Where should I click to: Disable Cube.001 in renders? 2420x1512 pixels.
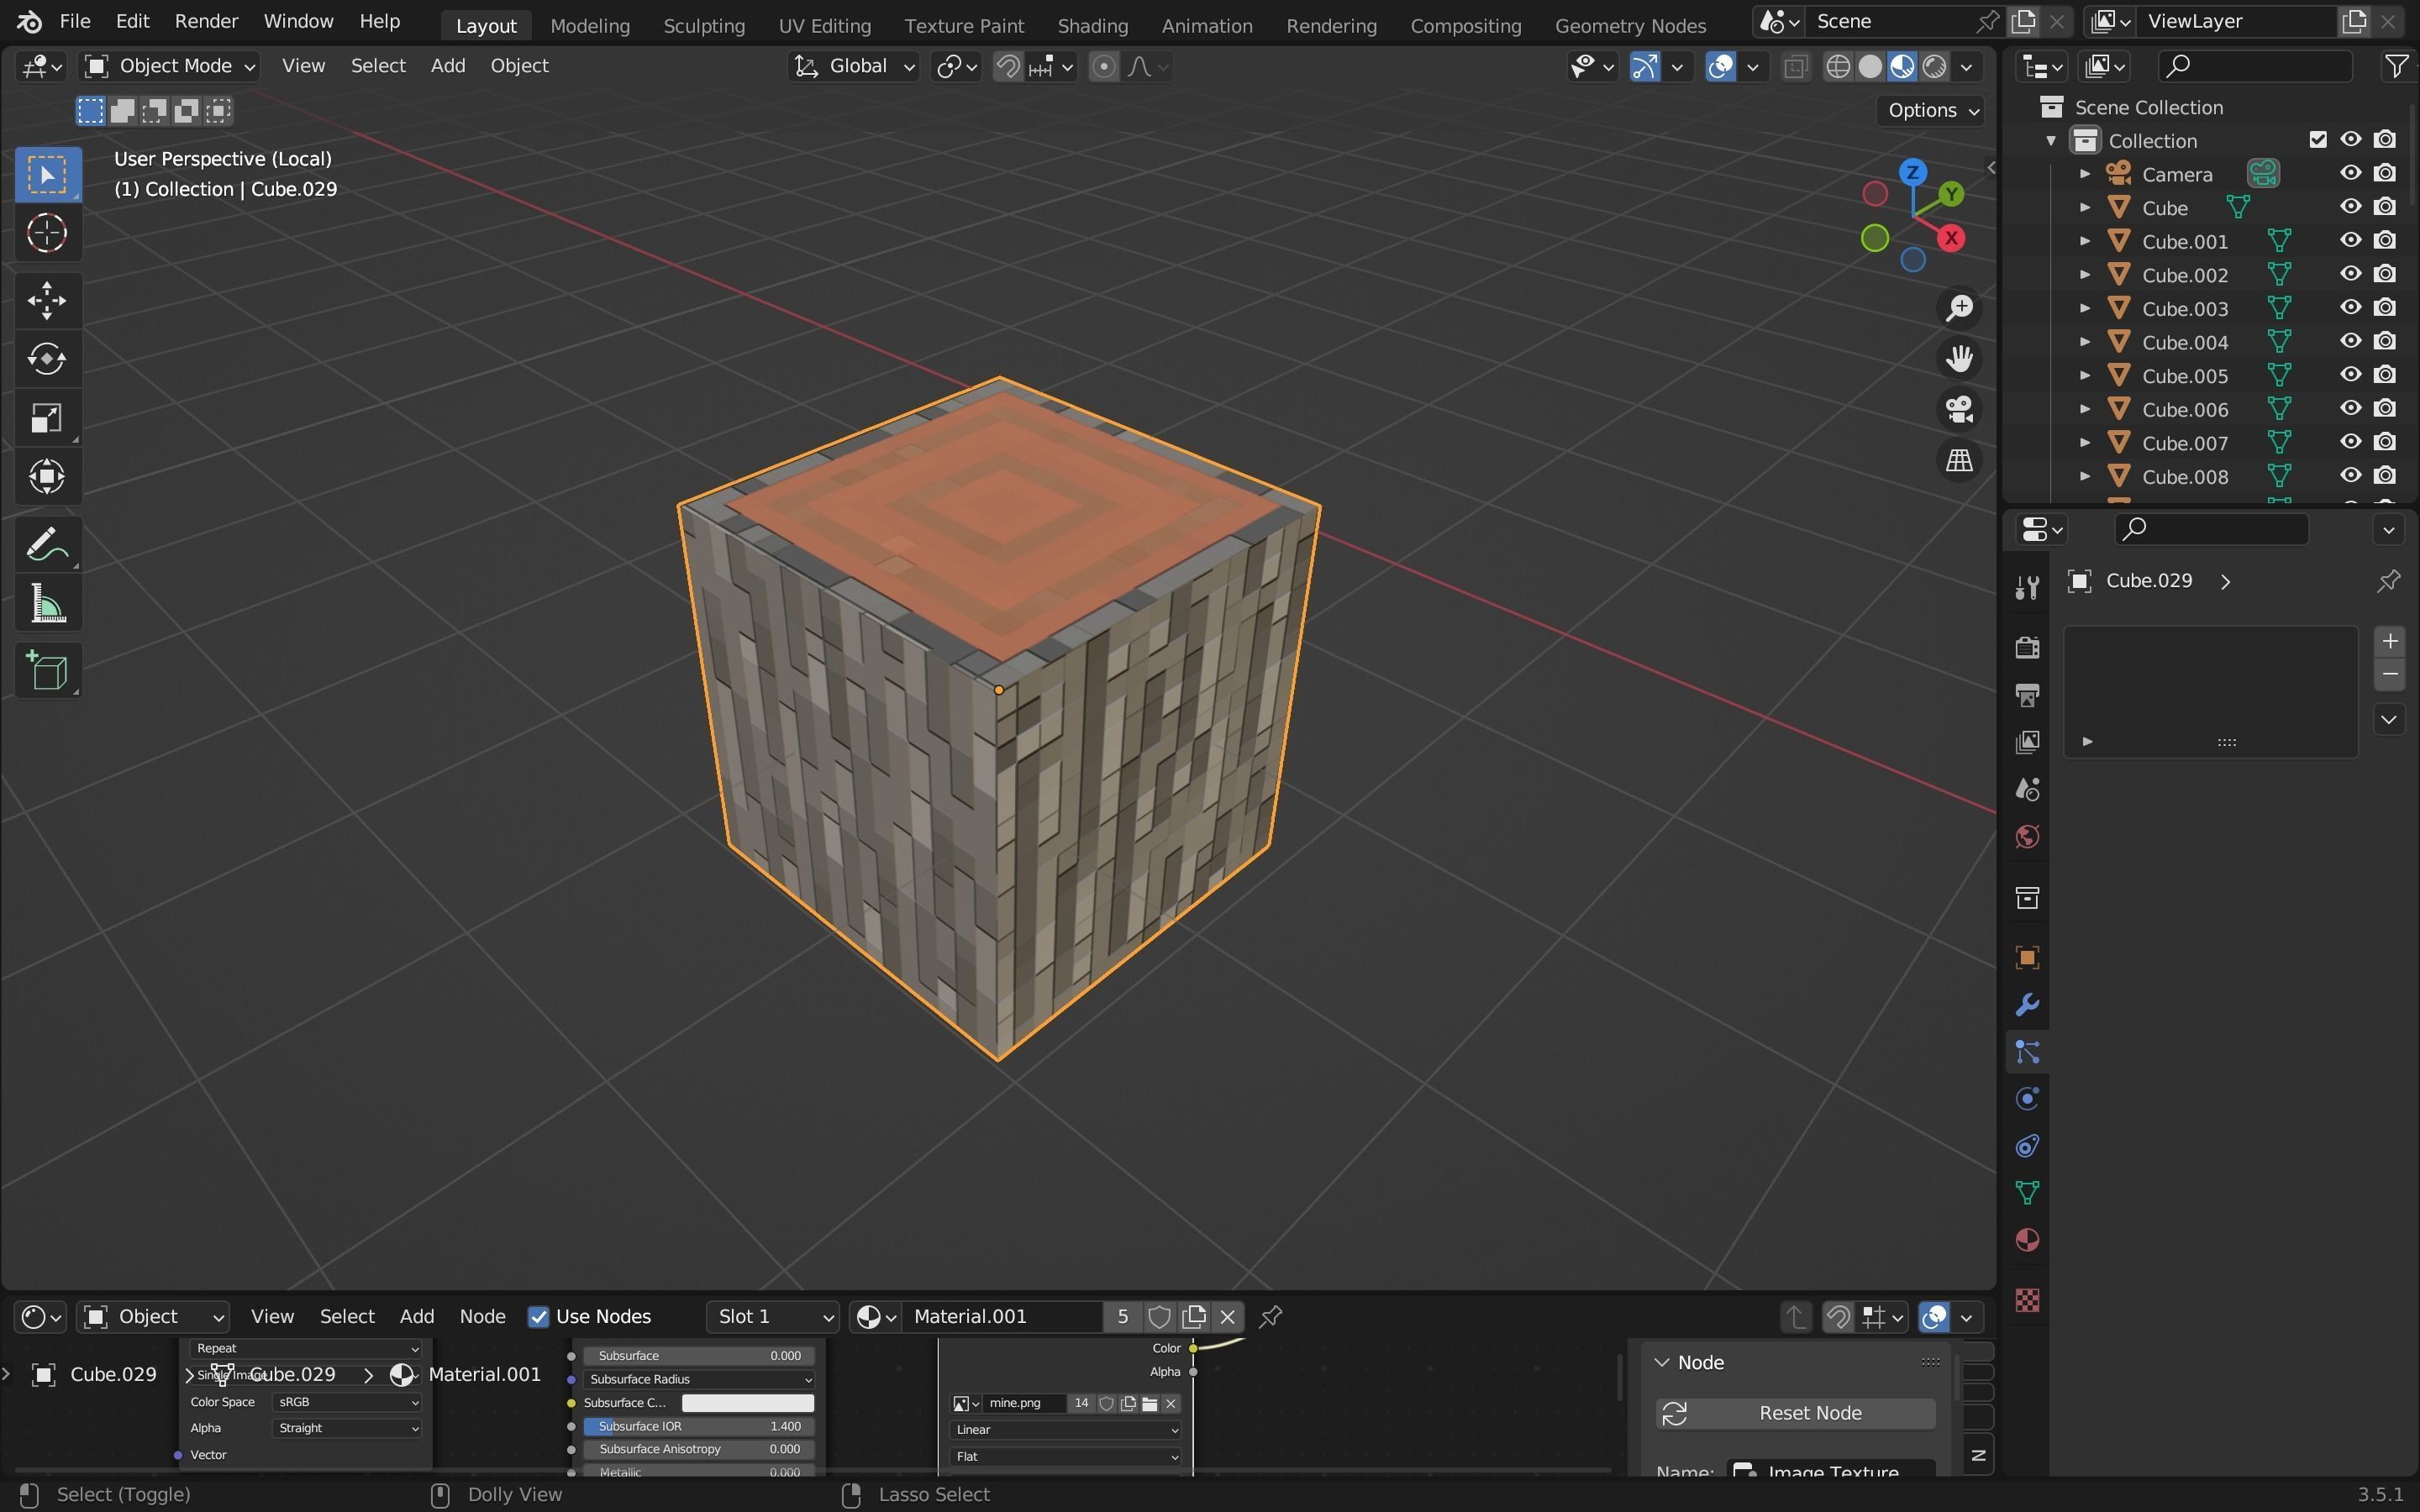coord(2385,241)
